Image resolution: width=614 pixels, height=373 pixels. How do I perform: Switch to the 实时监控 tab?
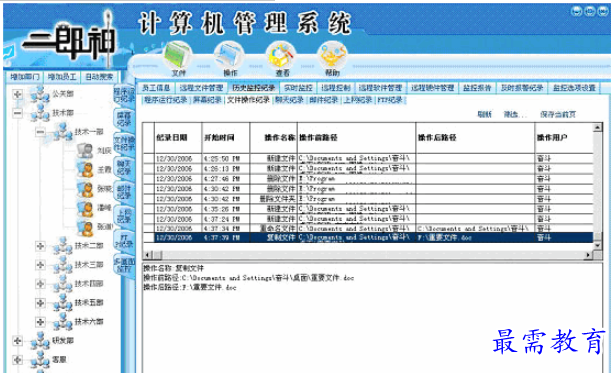click(x=298, y=88)
